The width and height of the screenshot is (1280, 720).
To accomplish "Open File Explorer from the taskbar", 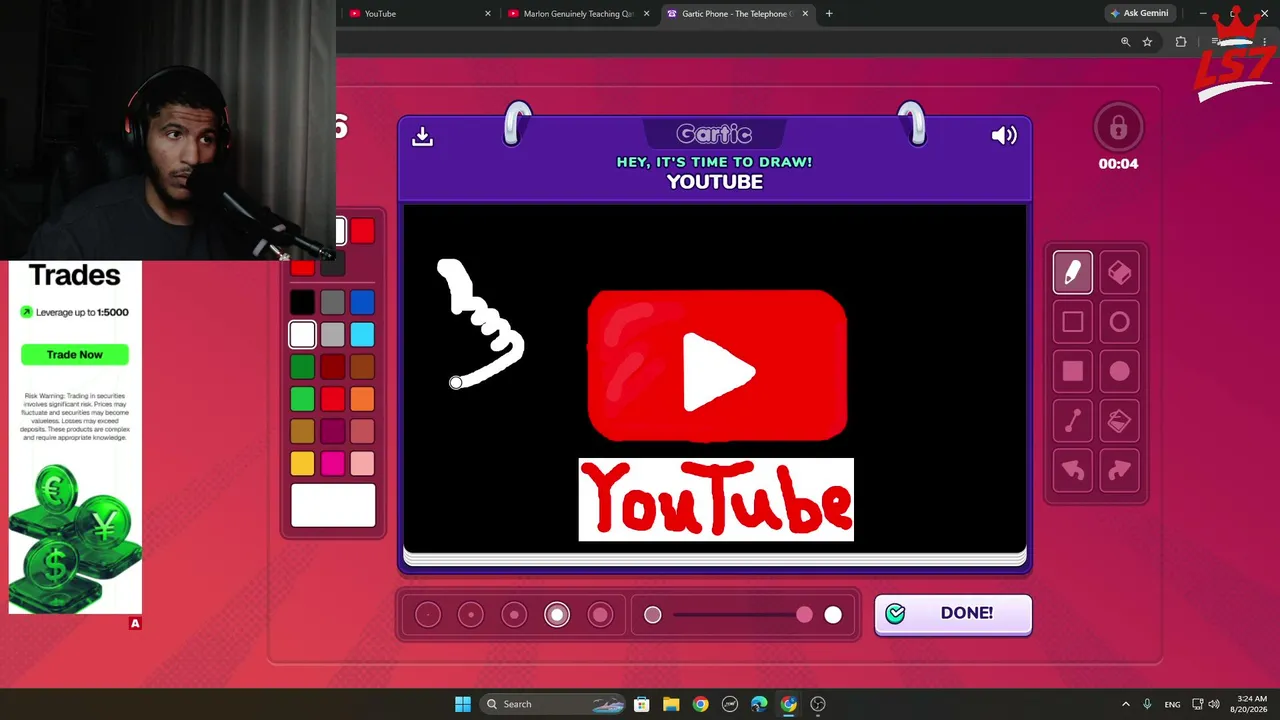I will pyautogui.click(x=671, y=704).
